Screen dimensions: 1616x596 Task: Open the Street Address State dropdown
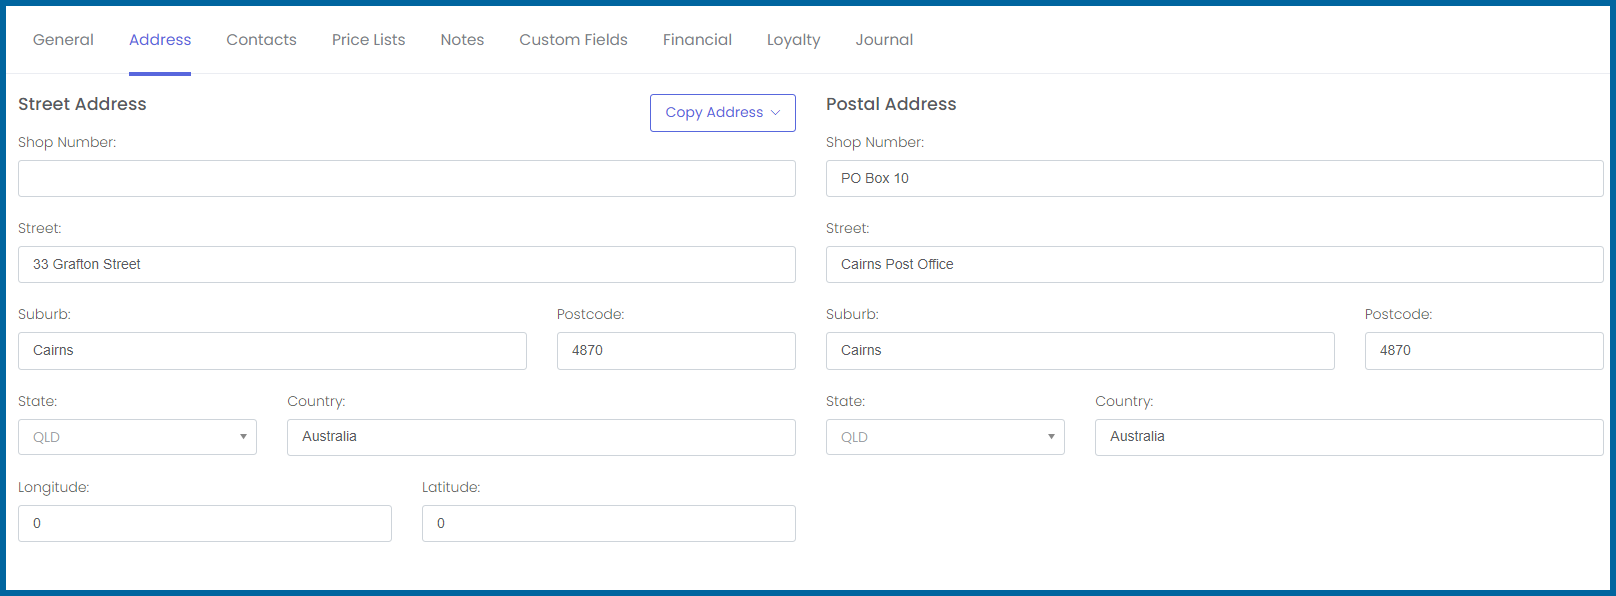tap(137, 437)
